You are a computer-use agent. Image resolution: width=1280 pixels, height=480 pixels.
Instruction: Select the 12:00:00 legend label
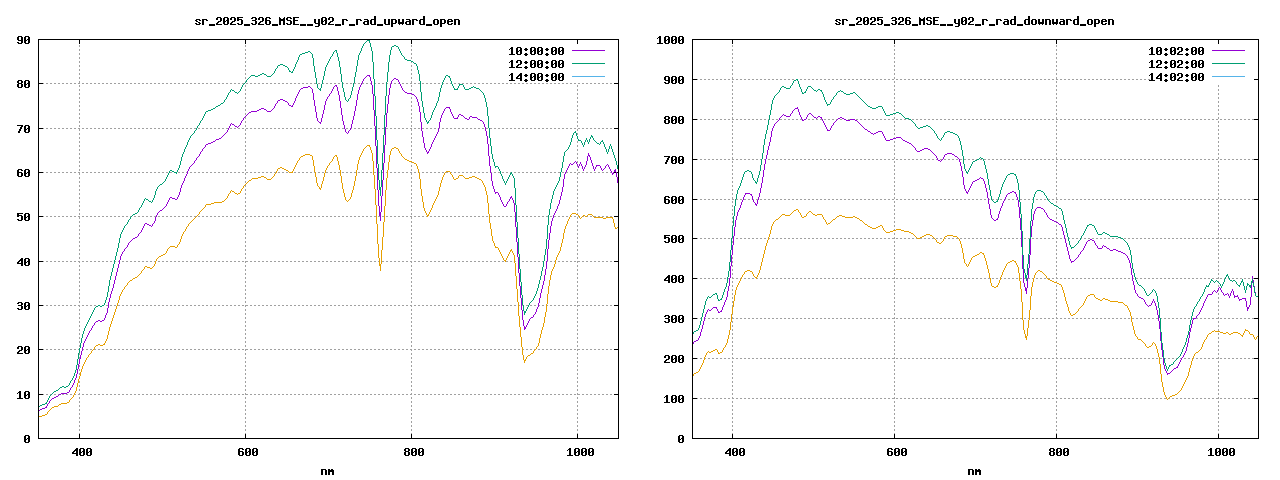537,63
